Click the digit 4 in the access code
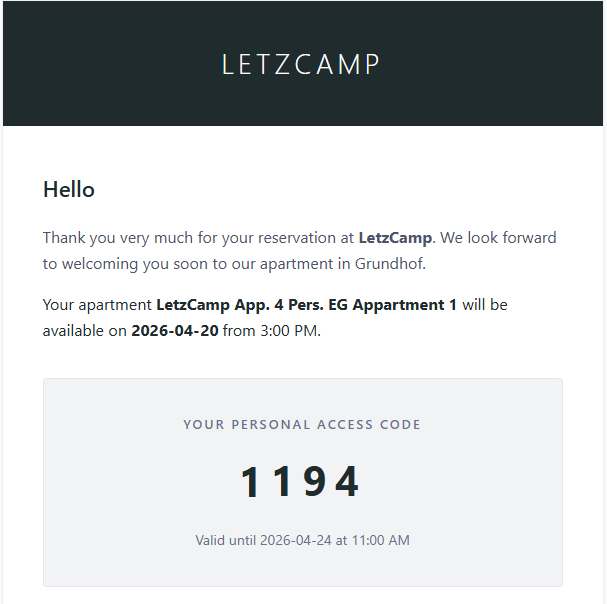Viewport: 607px width, 604px height. [x=347, y=483]
